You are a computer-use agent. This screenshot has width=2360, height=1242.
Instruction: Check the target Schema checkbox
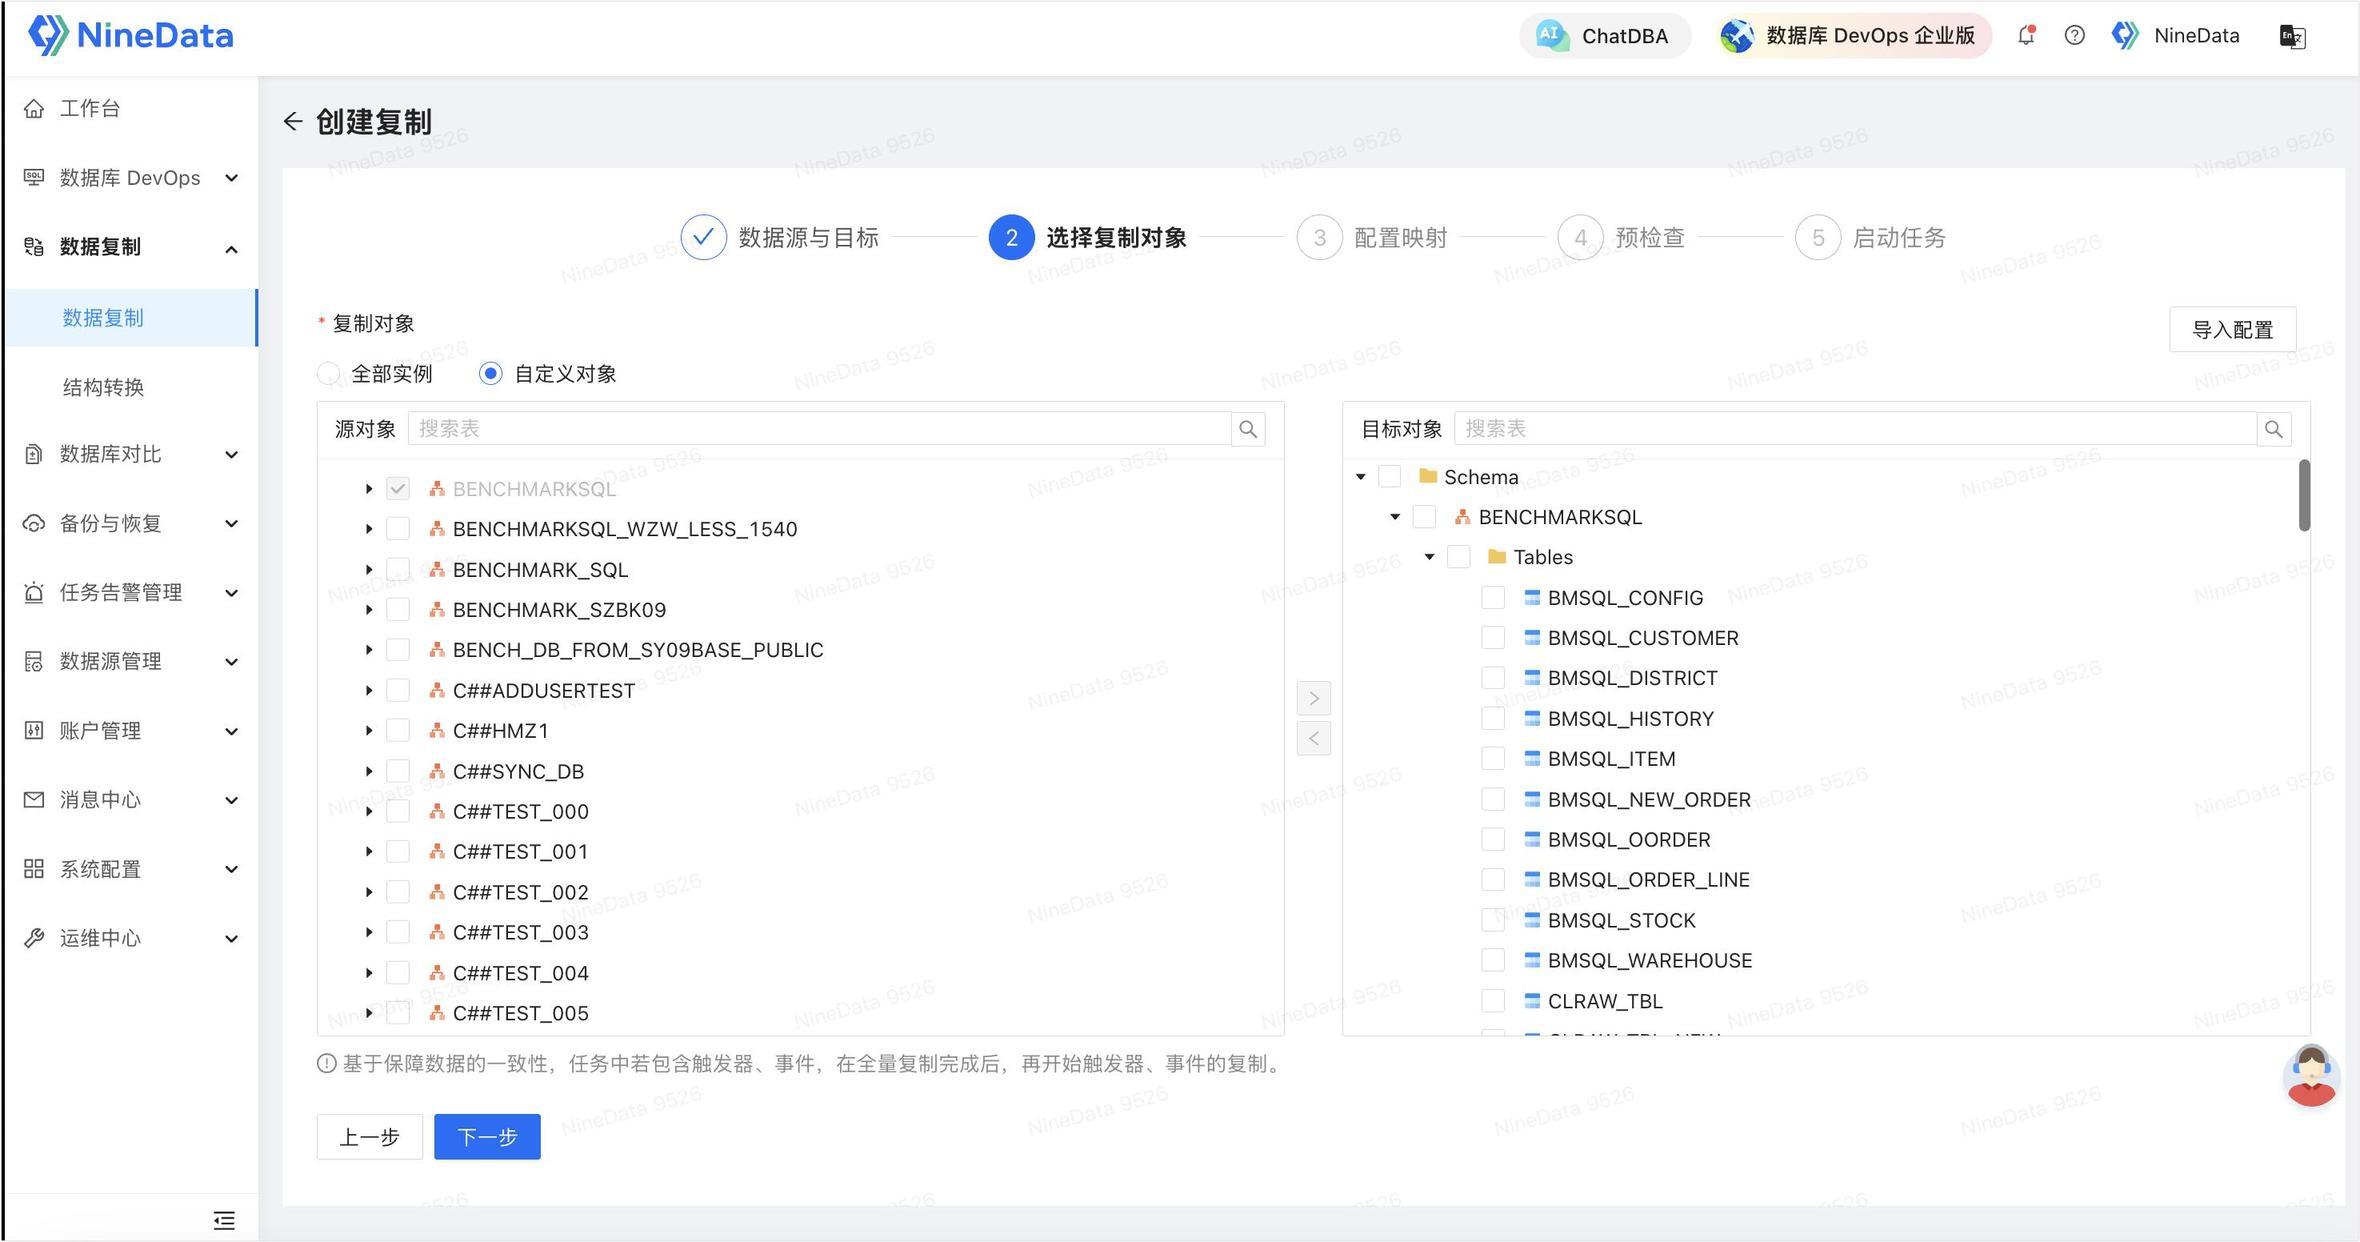tap(1390, 476)
